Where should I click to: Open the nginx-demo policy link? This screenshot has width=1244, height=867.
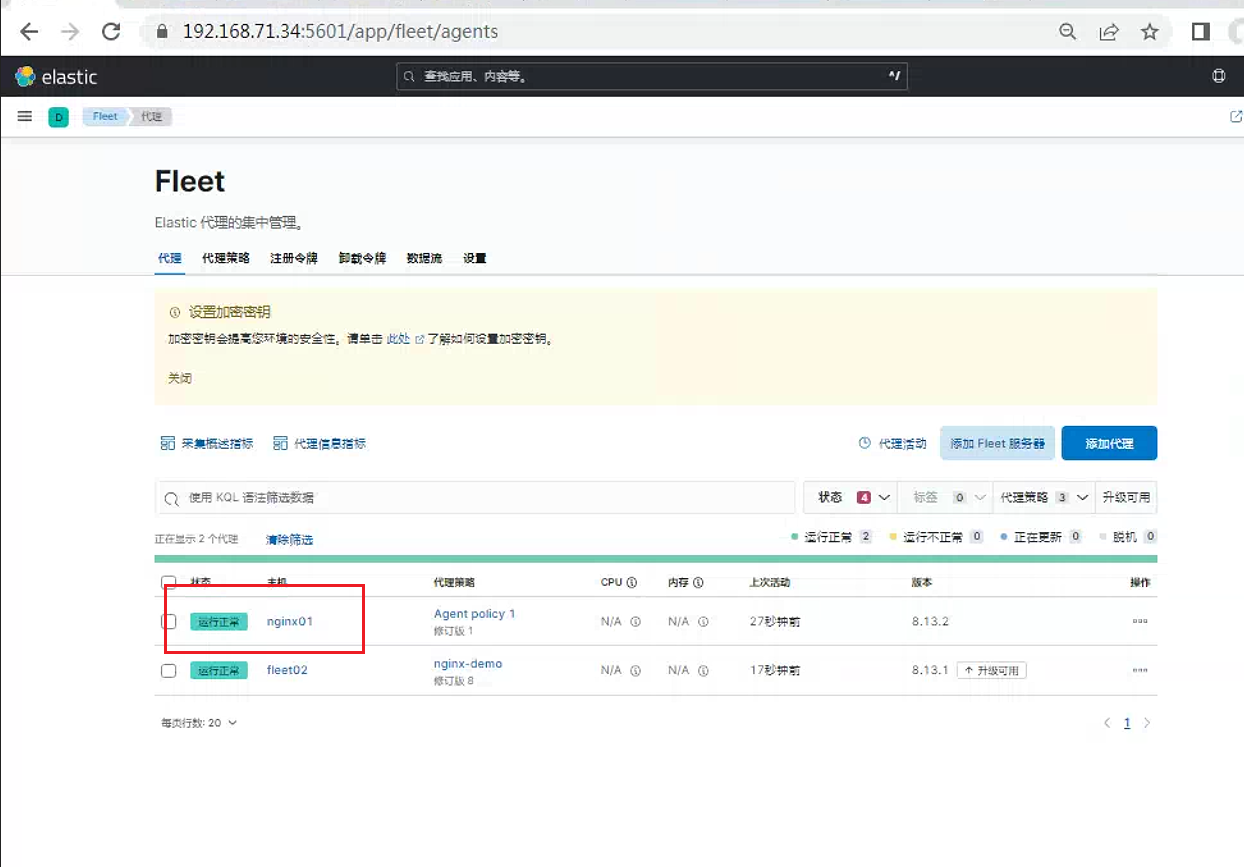468,663
